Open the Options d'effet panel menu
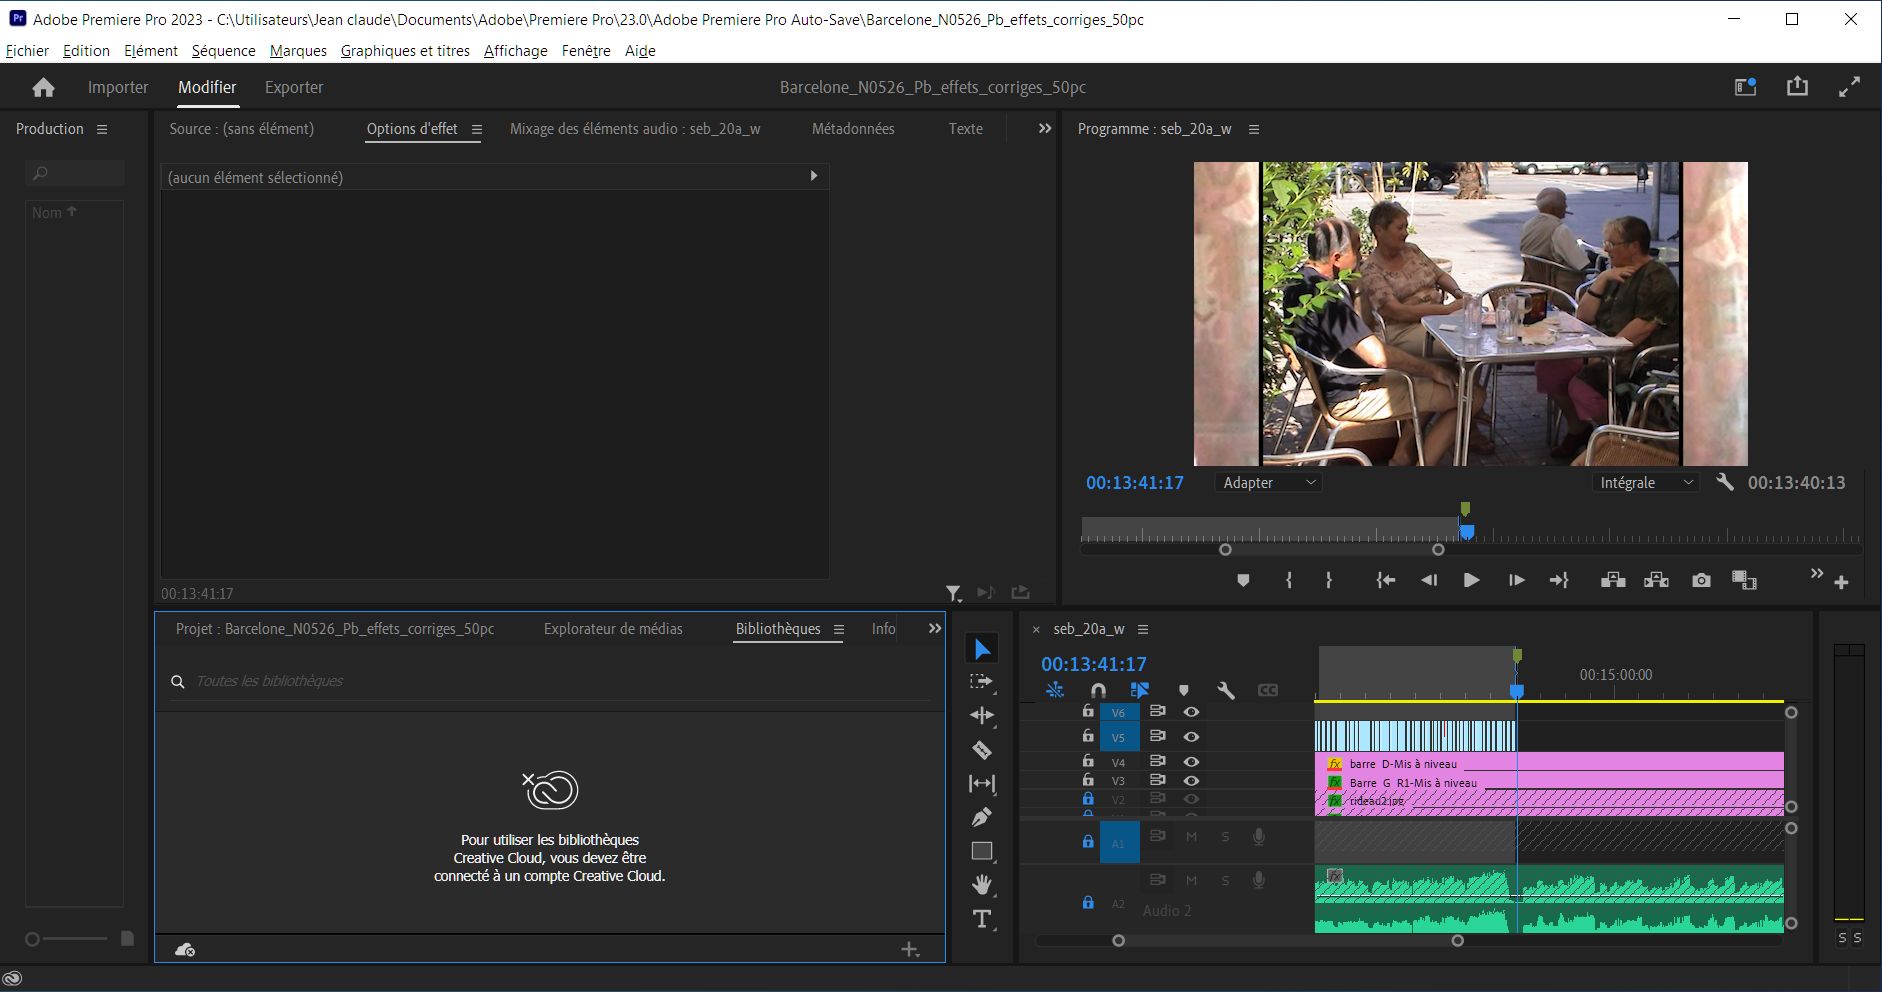The image size is (1882, 992). pyautogui.click(x=477, y=129)
